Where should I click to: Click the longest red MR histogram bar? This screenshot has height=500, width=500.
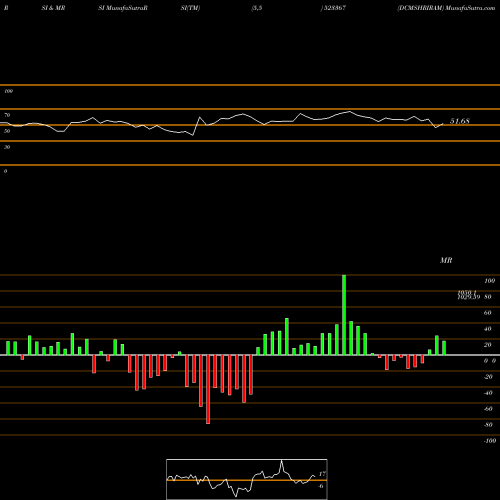tap(208, 389)
